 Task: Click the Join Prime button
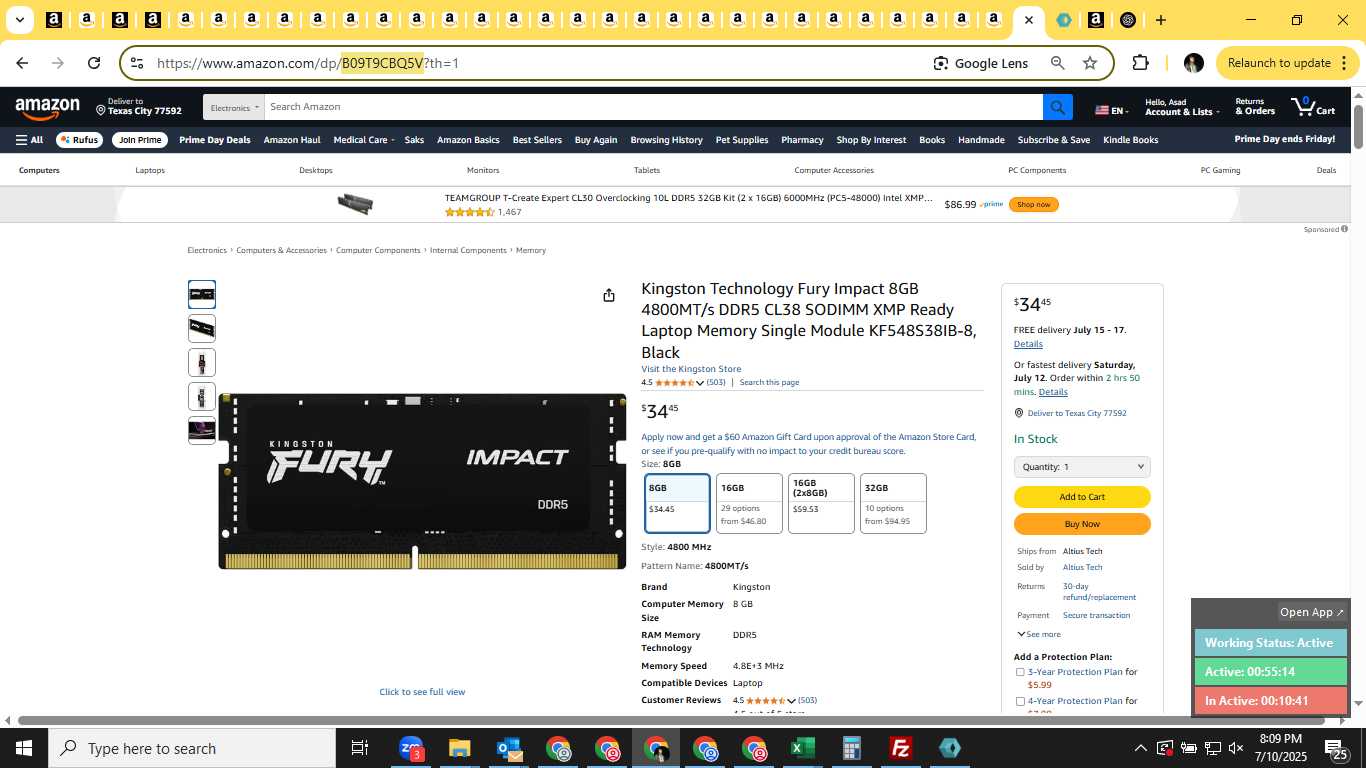(x=139, y=140)
